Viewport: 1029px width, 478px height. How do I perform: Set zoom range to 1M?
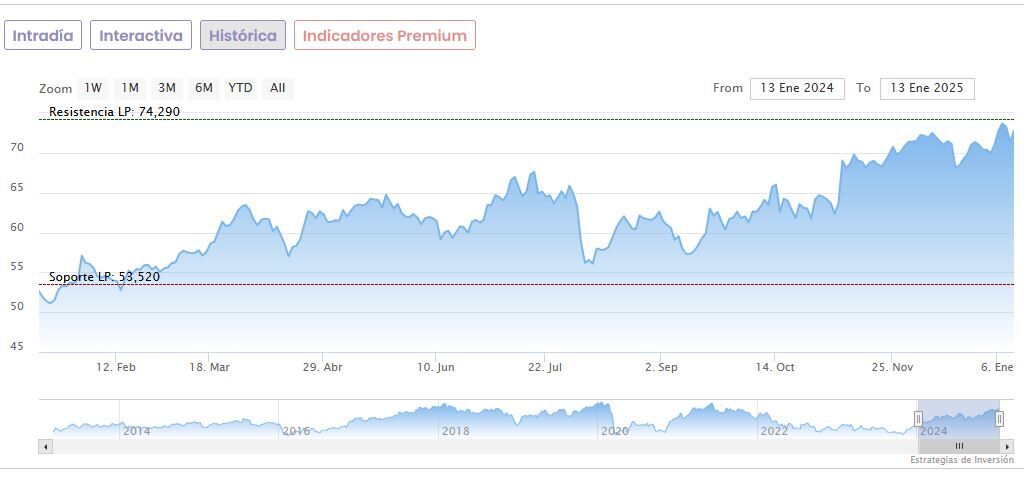[x=130, y=88]
